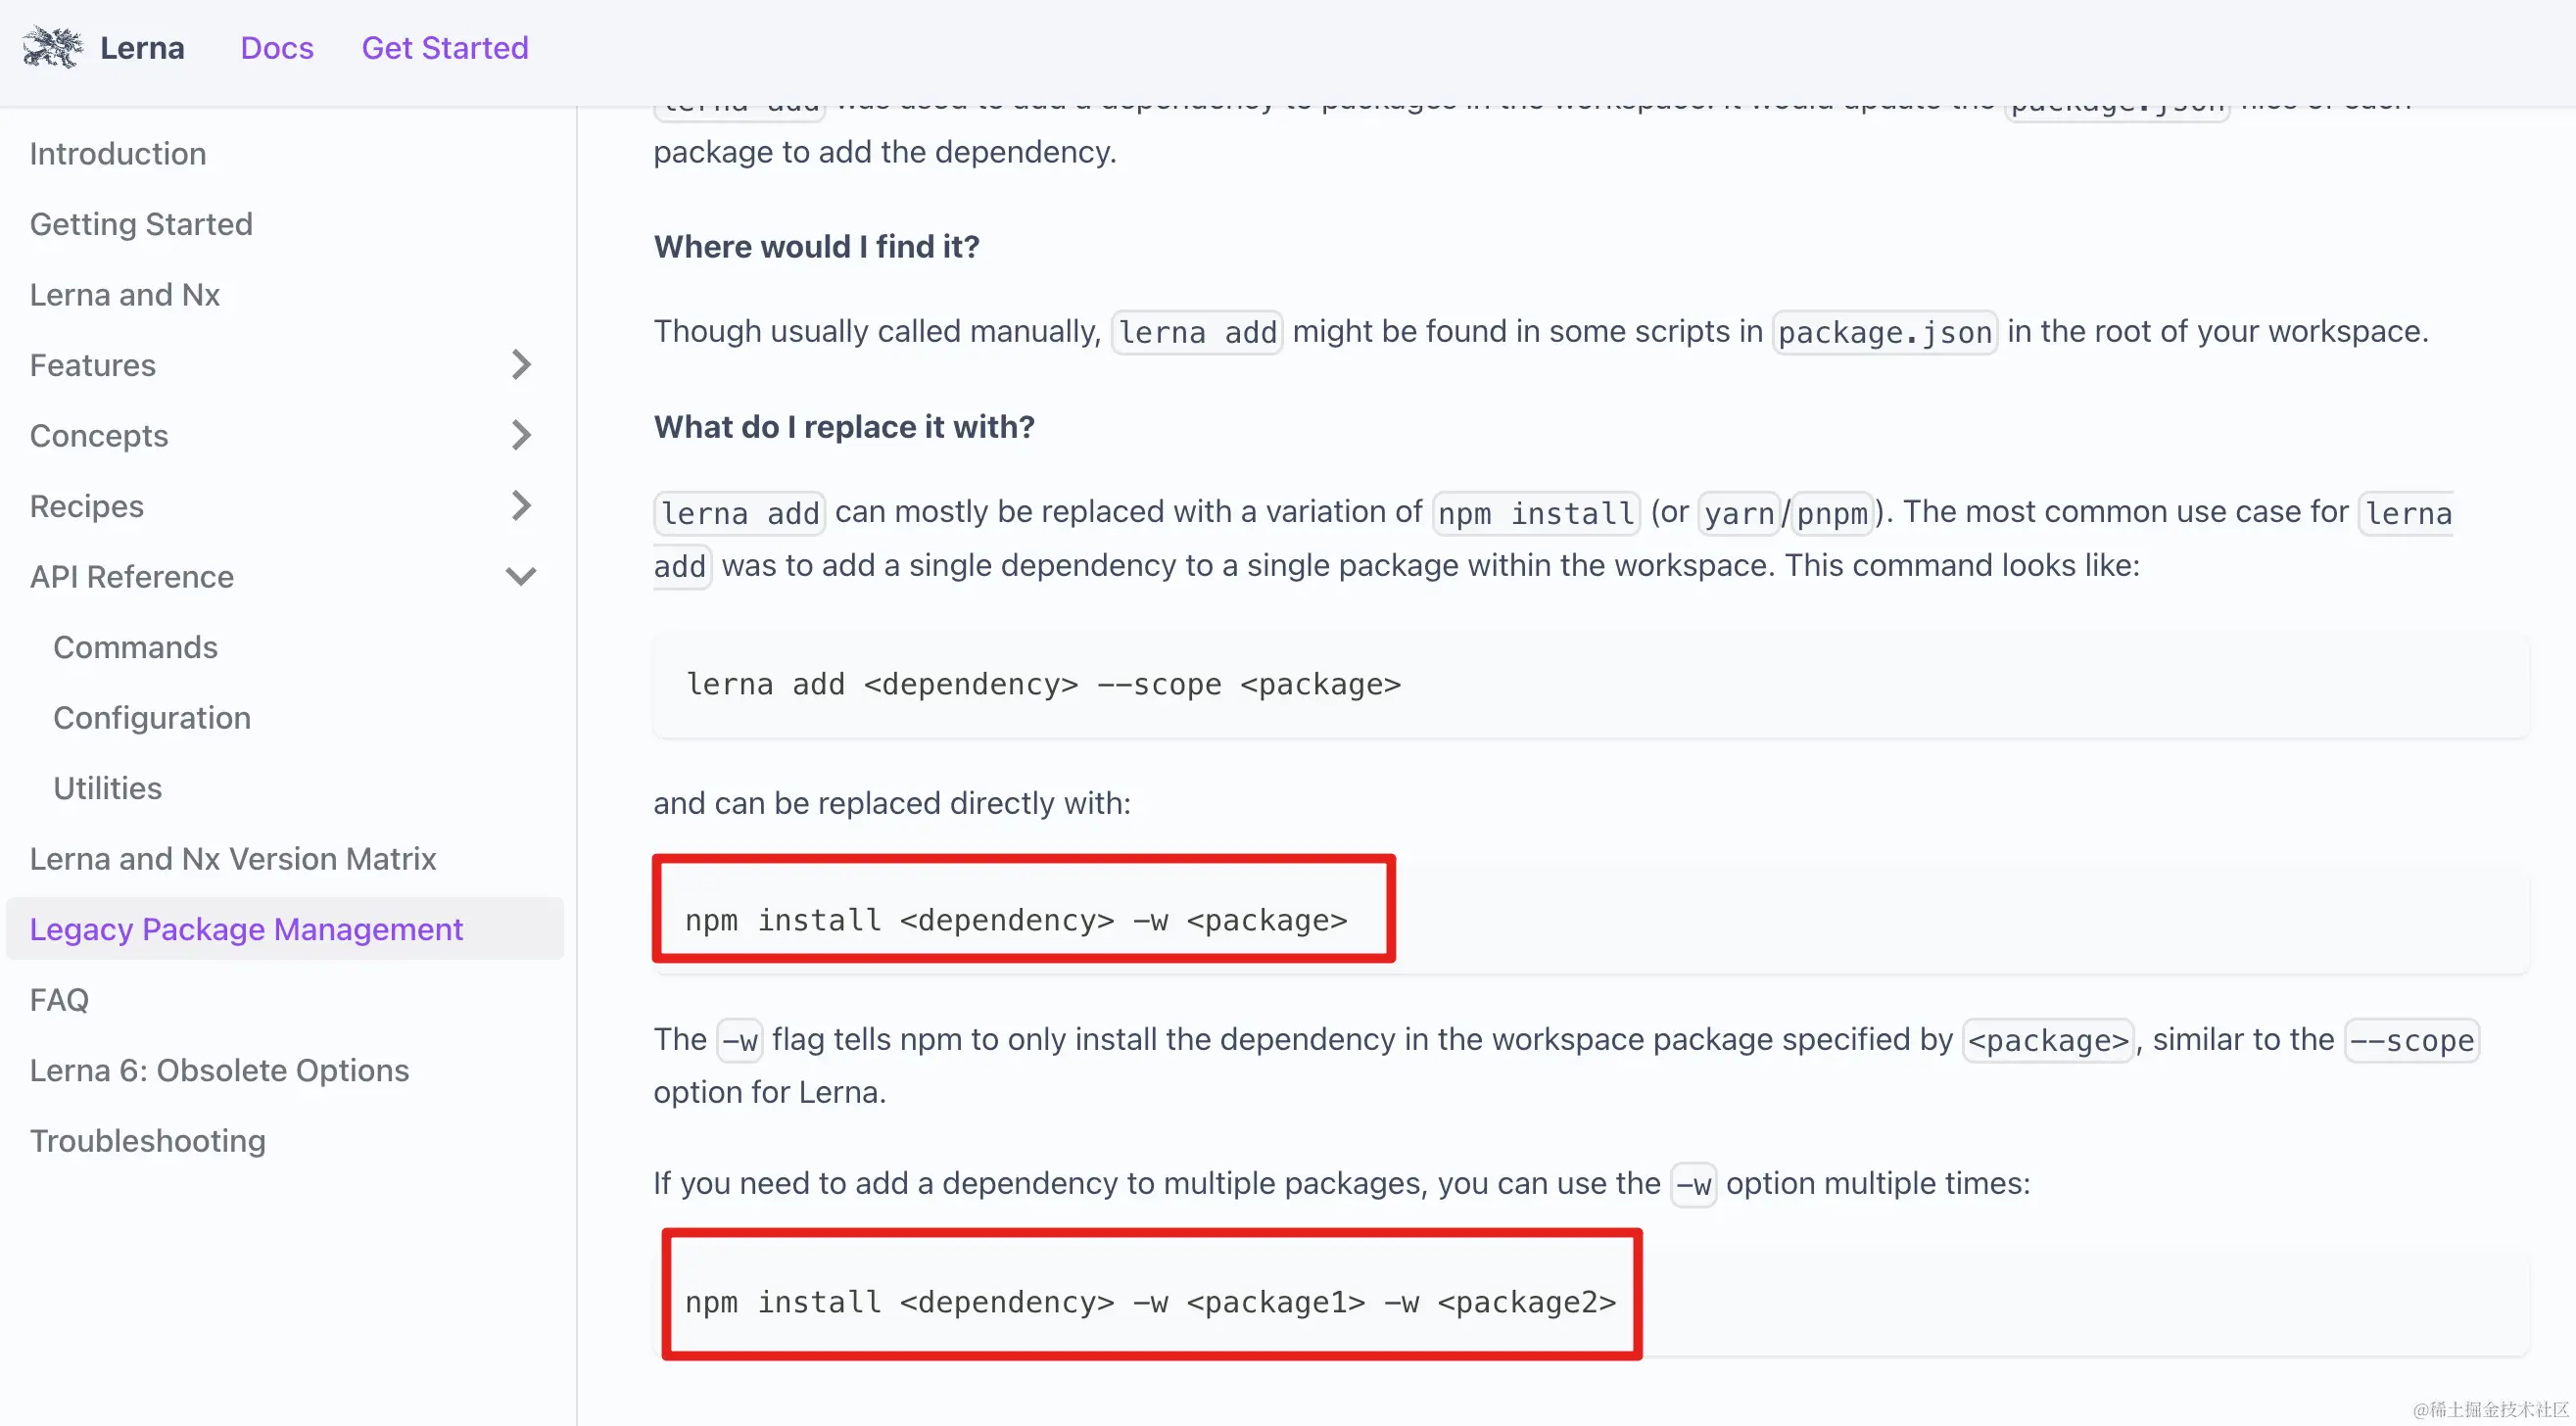Image resolution: width=2576 pixels, height=1426 pixels.
Task: Select Lerna and Nx sidebar item
Action: (125, 295)
